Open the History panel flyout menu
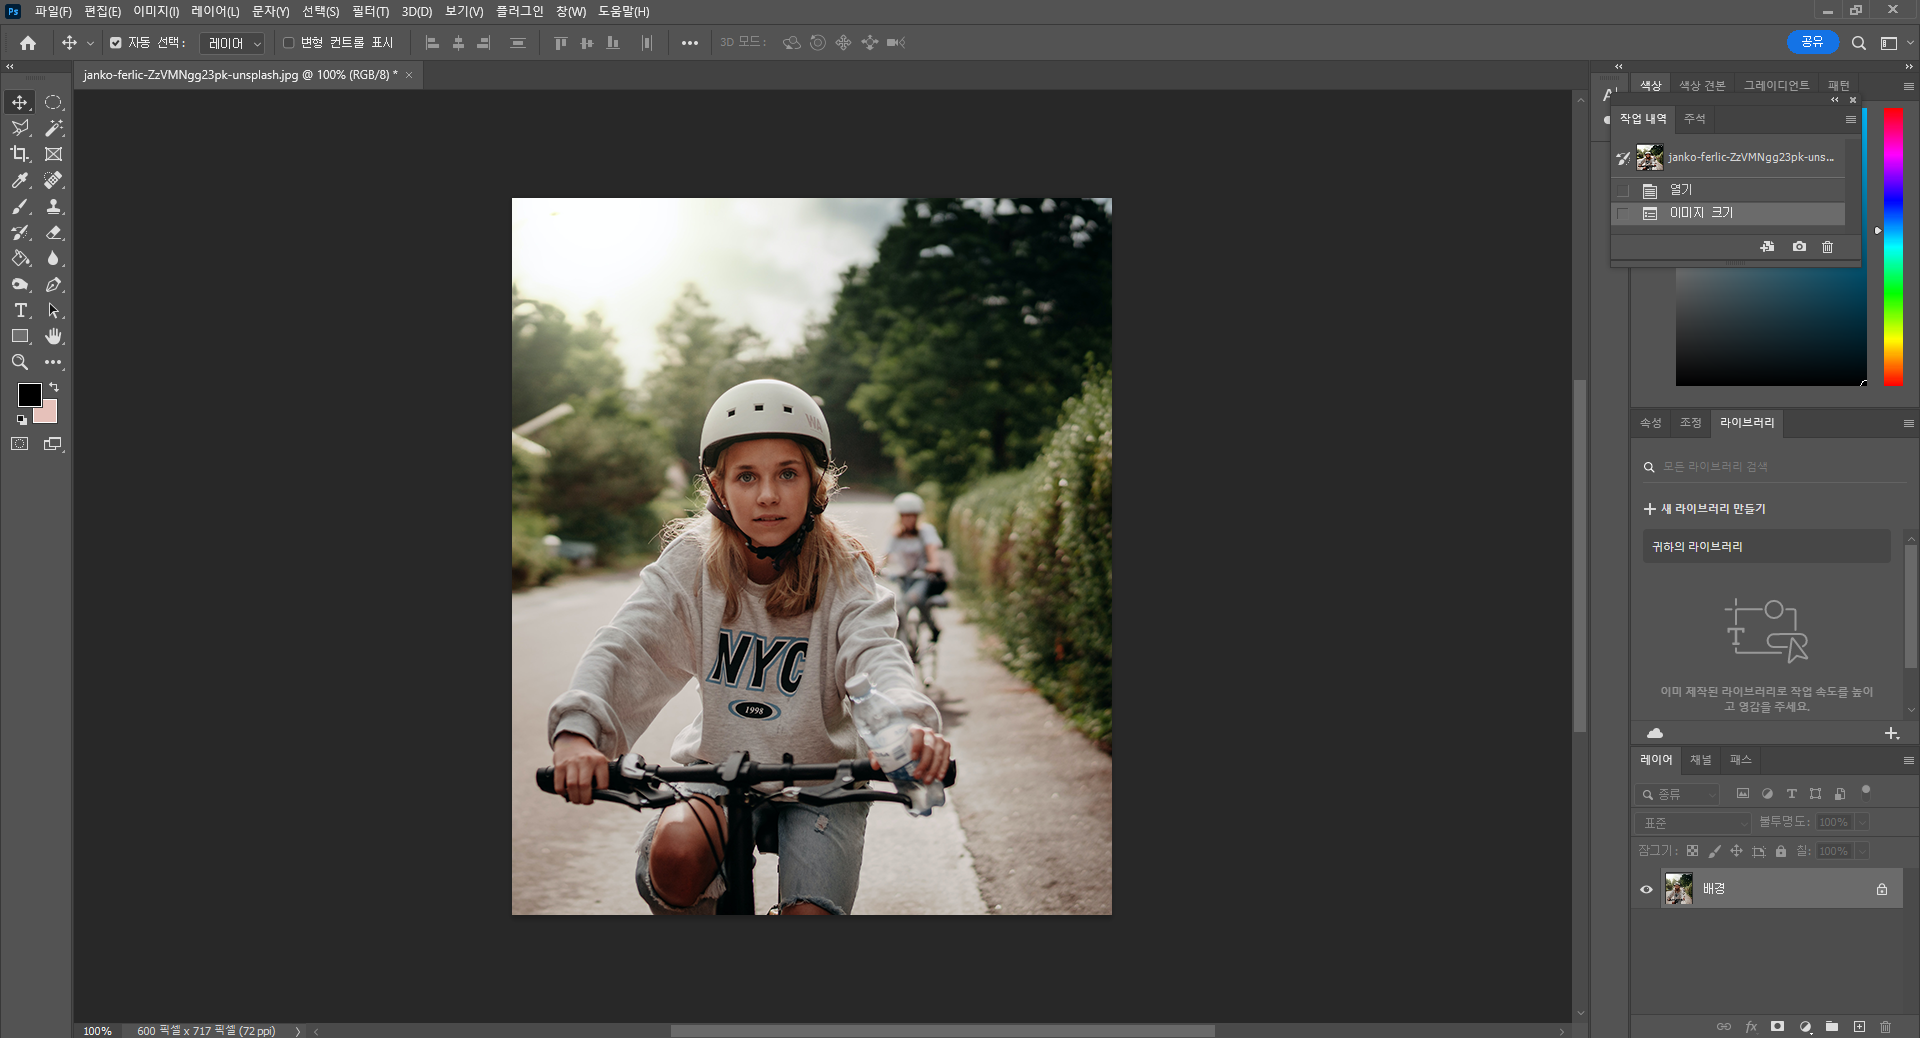 tap(1850, 119)
